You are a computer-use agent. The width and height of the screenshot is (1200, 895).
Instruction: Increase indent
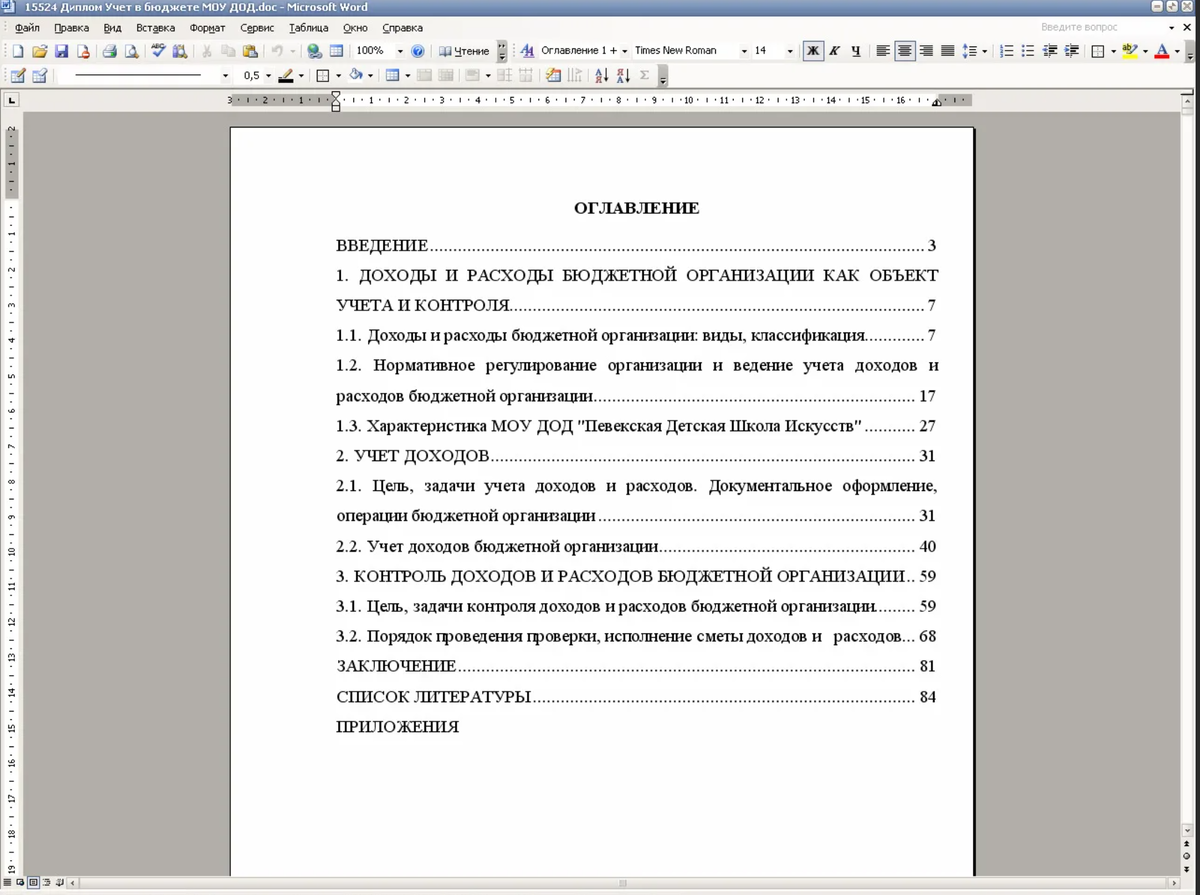[1071, 51]
